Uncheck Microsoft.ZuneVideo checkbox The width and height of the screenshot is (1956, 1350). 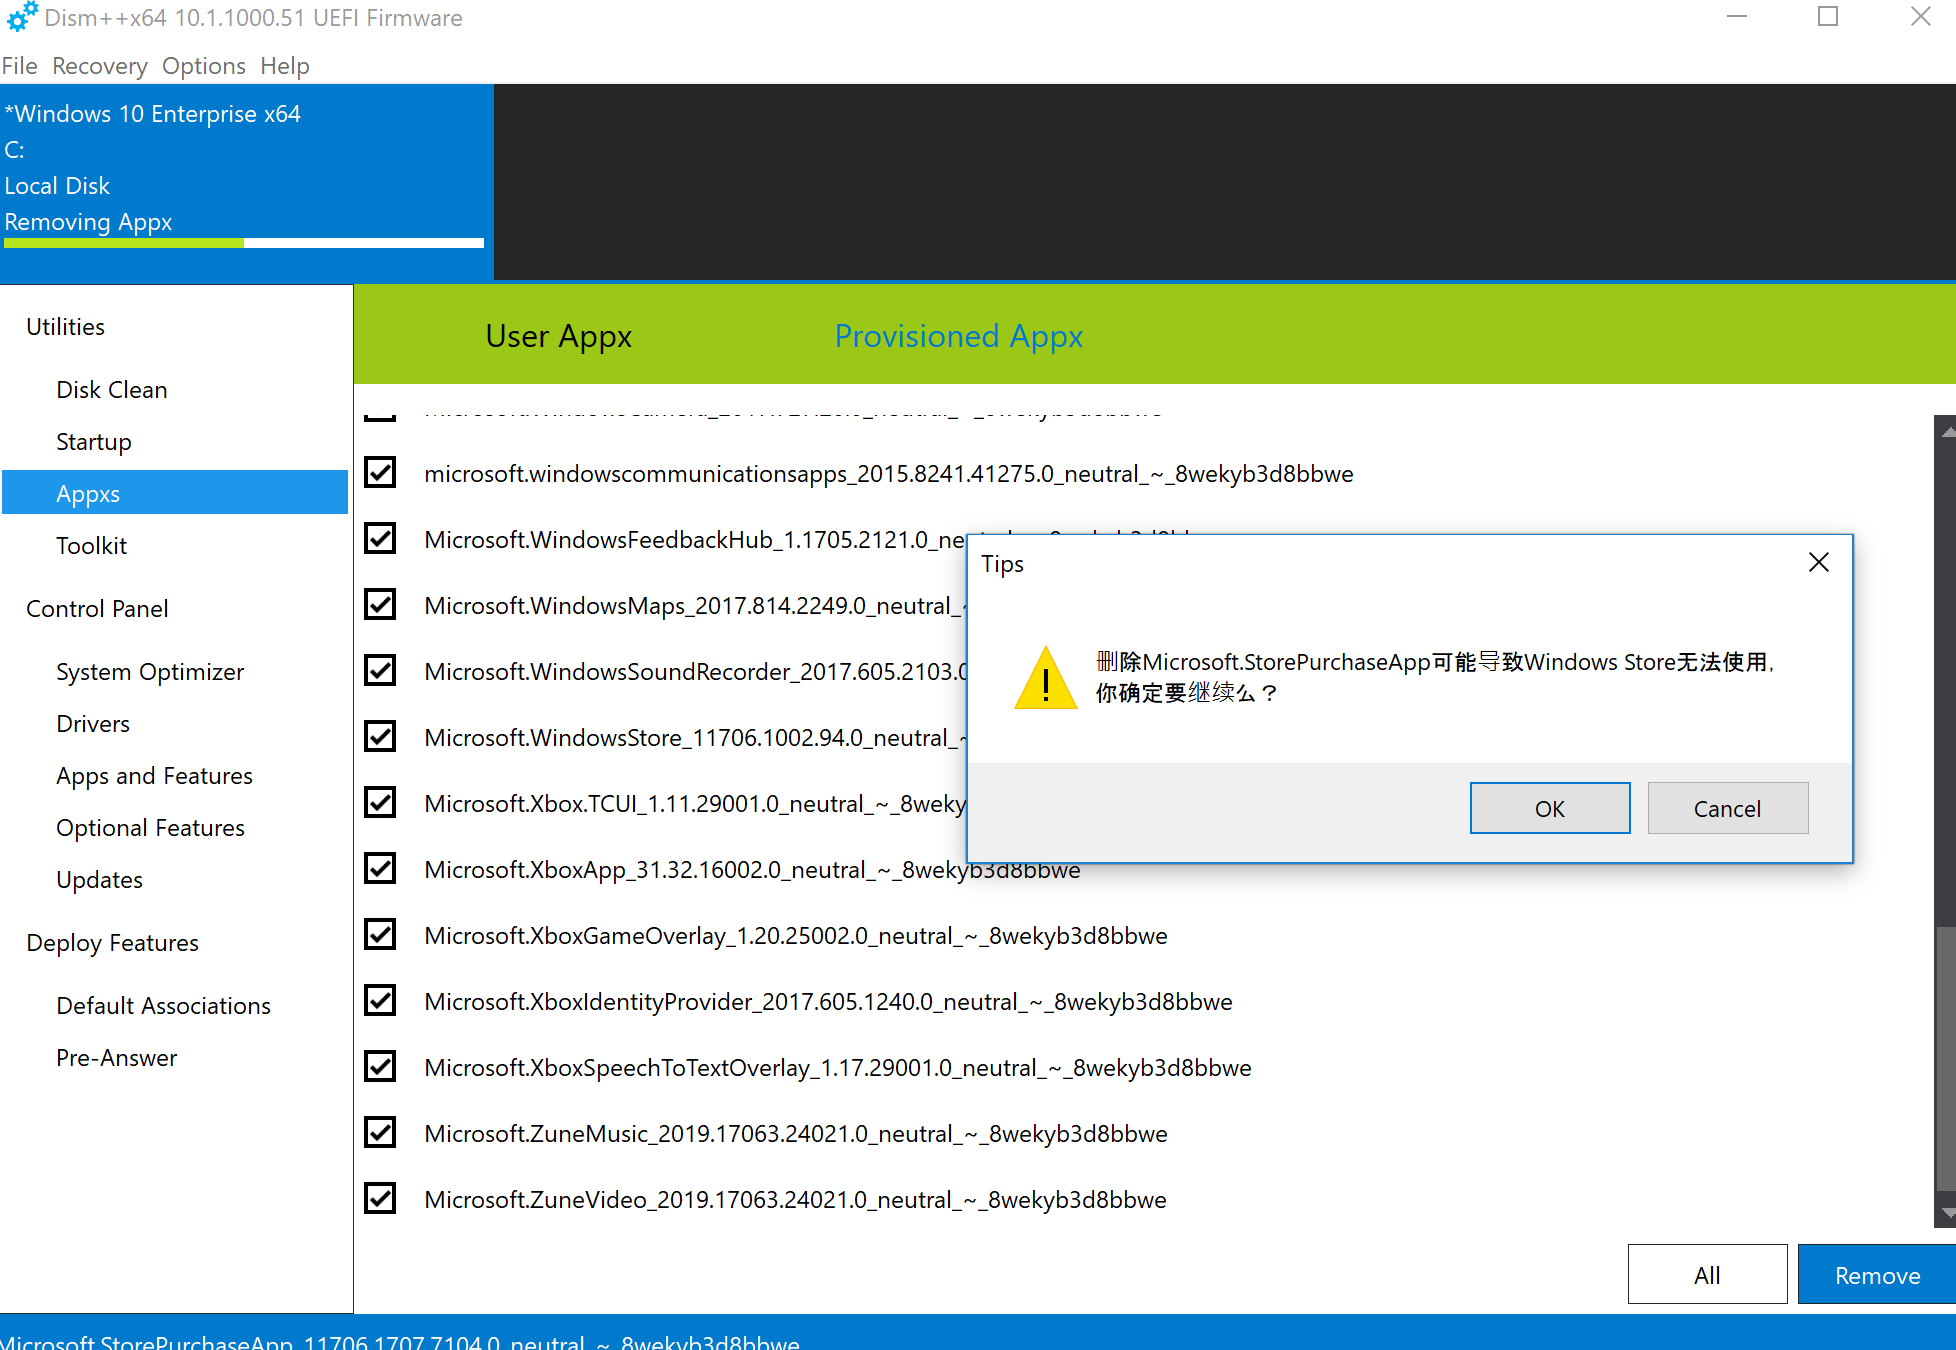(x=380, y=1198)
